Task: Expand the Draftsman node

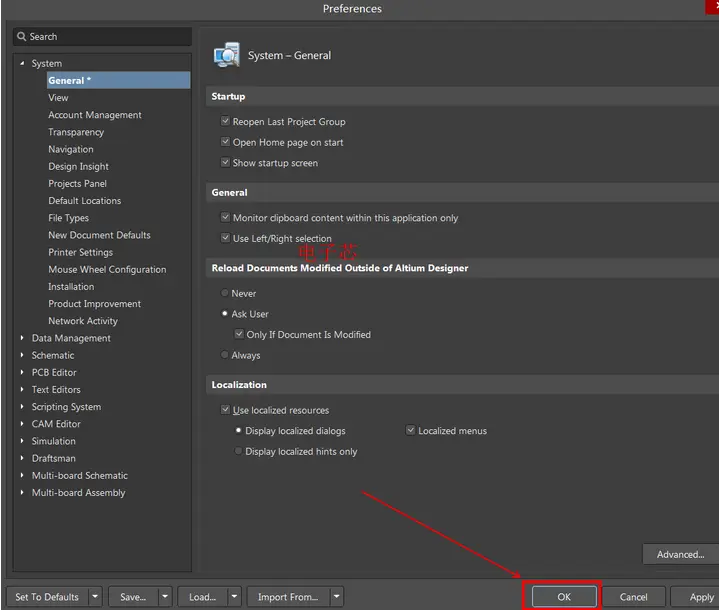Action: [x=22, y=458]
